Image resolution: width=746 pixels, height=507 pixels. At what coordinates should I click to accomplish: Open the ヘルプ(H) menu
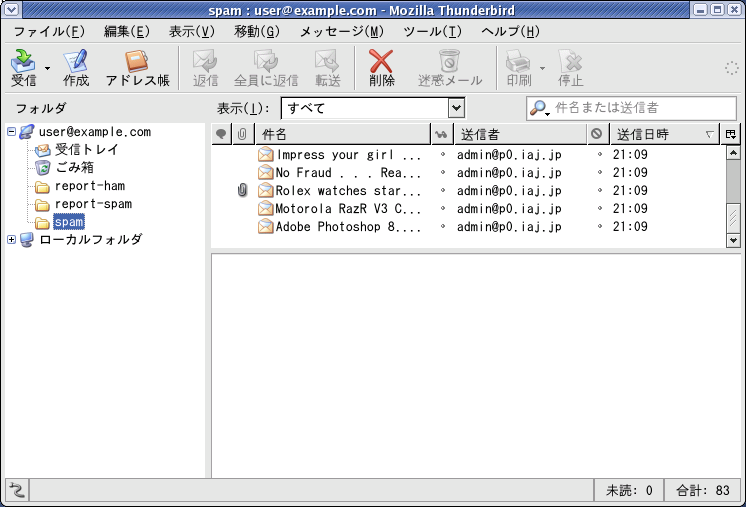(510, 31)
